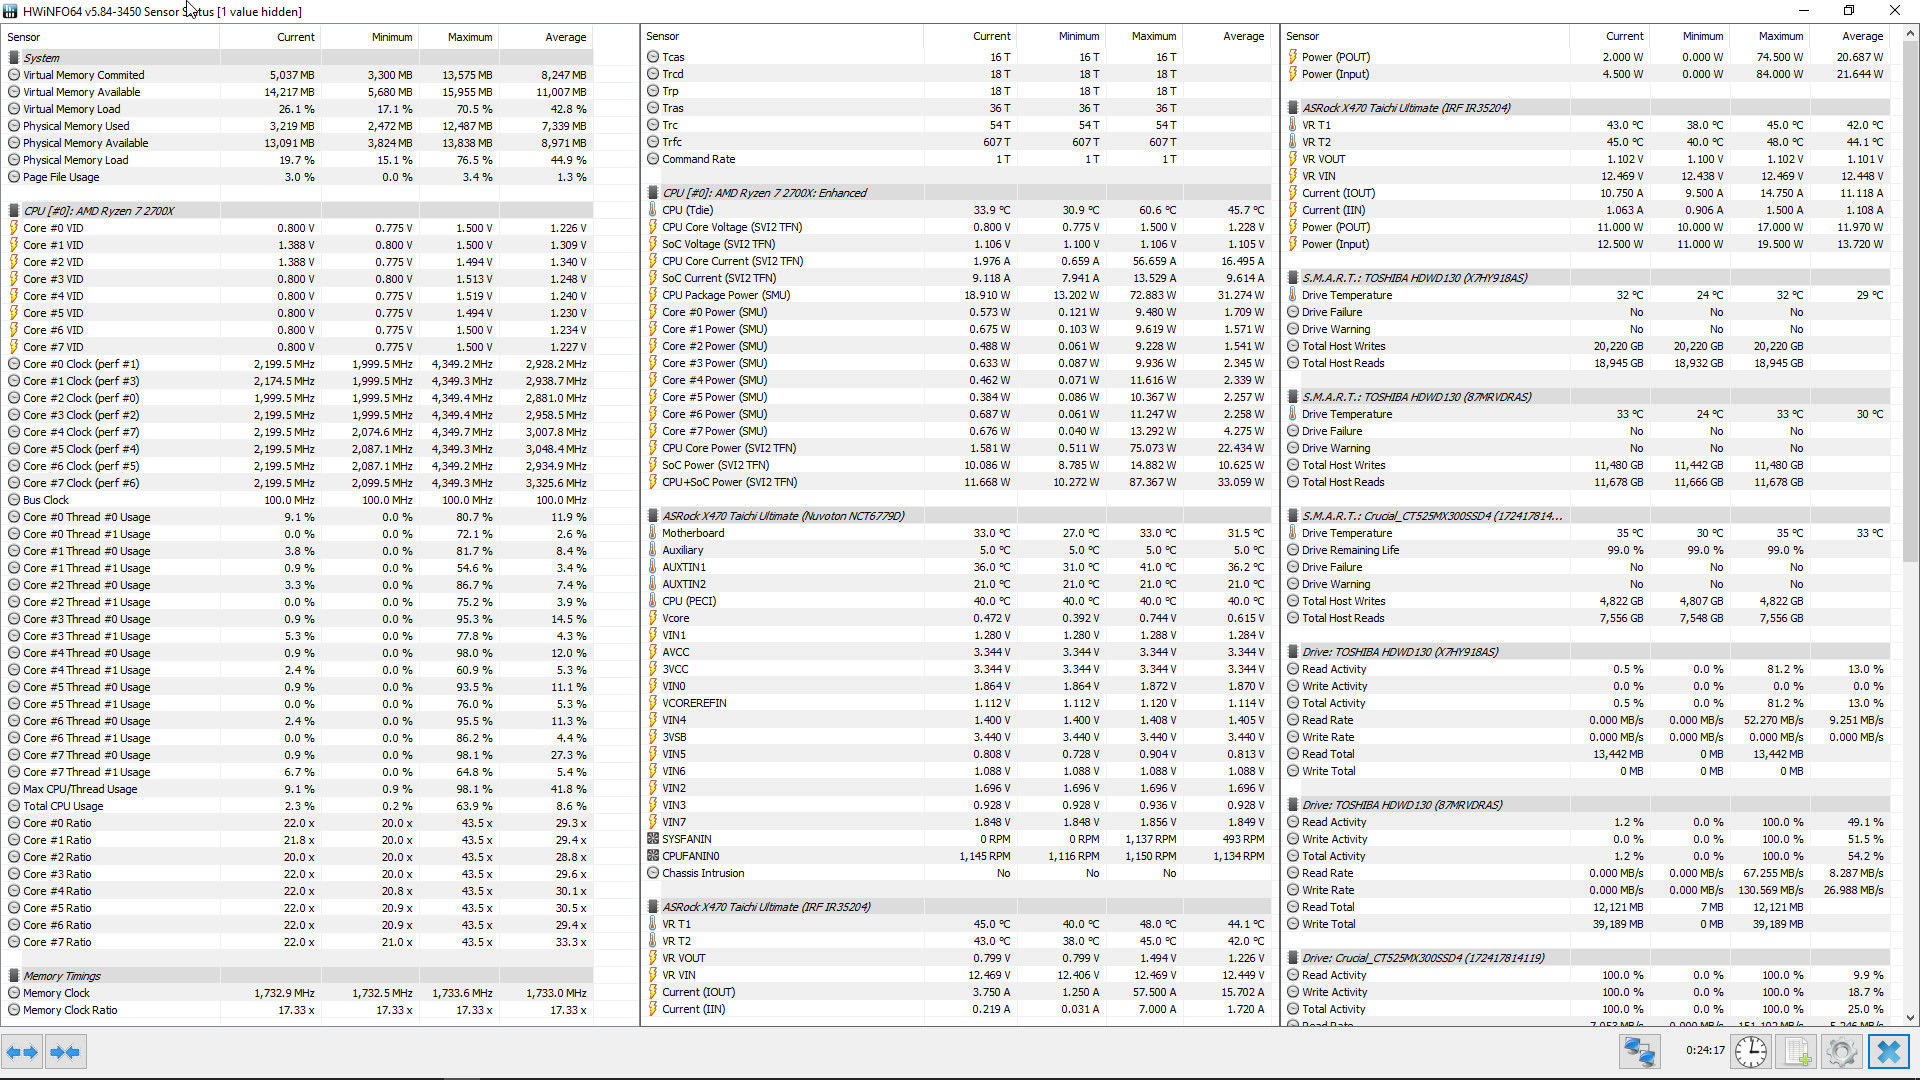Click the vertical scrollbar up arrow
Image resolution: width=1920 pixels, height=1080 pixels.
(x=1910, y=33)
